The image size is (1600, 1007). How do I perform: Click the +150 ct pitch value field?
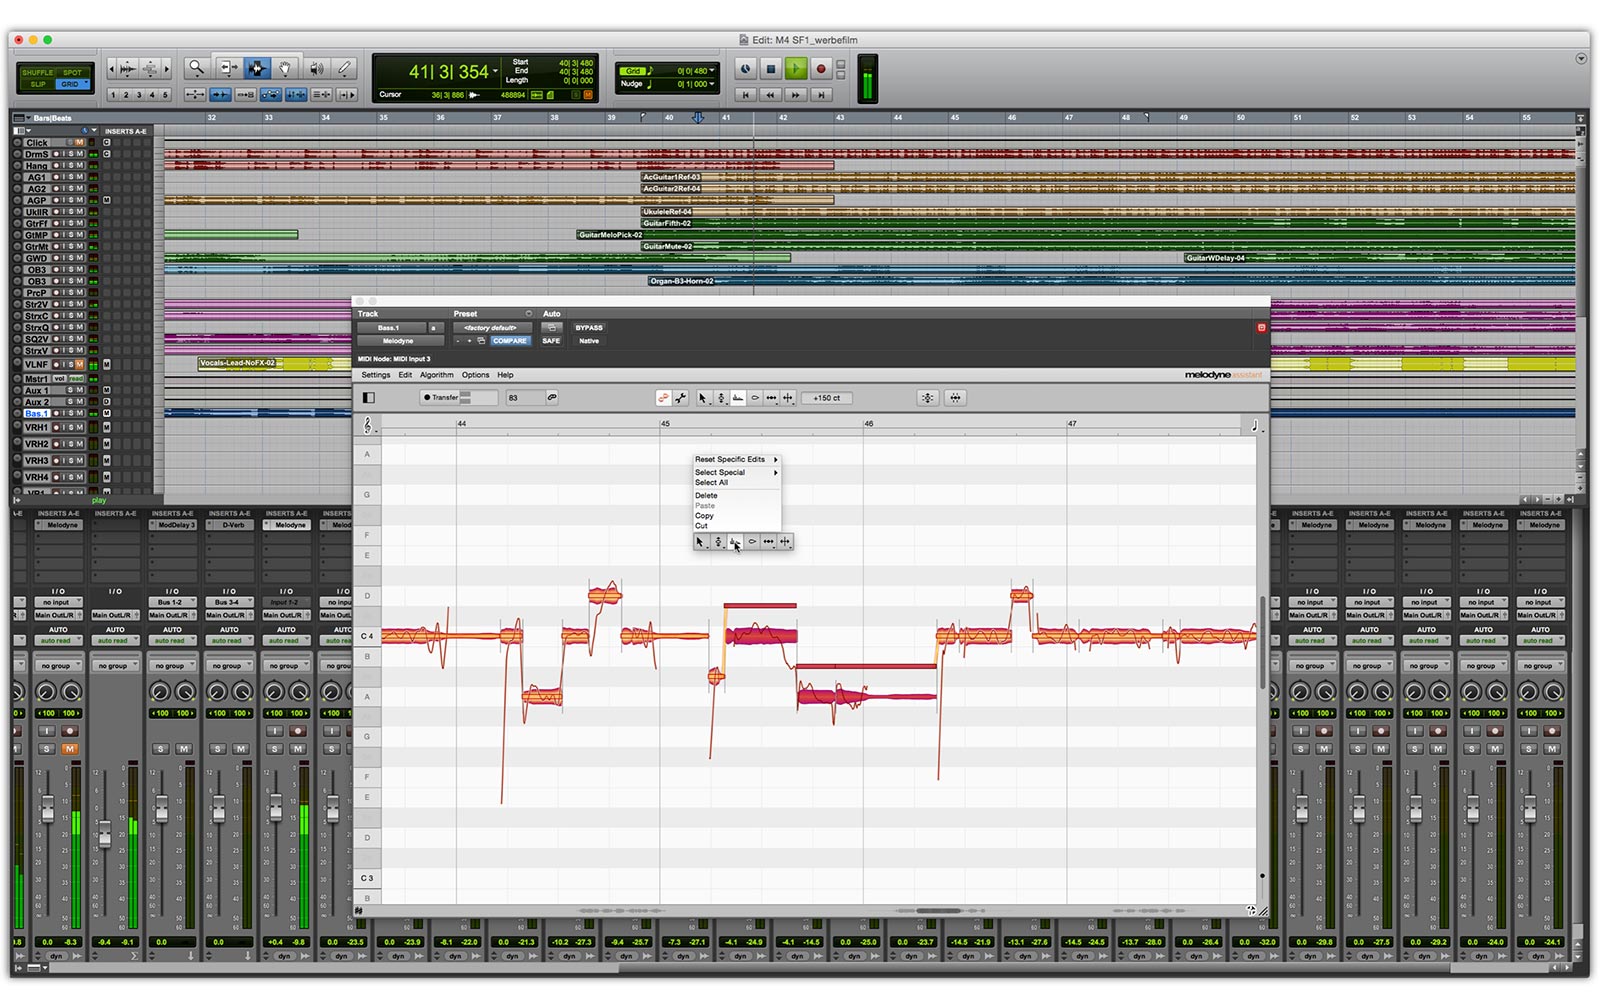(827, 398)
